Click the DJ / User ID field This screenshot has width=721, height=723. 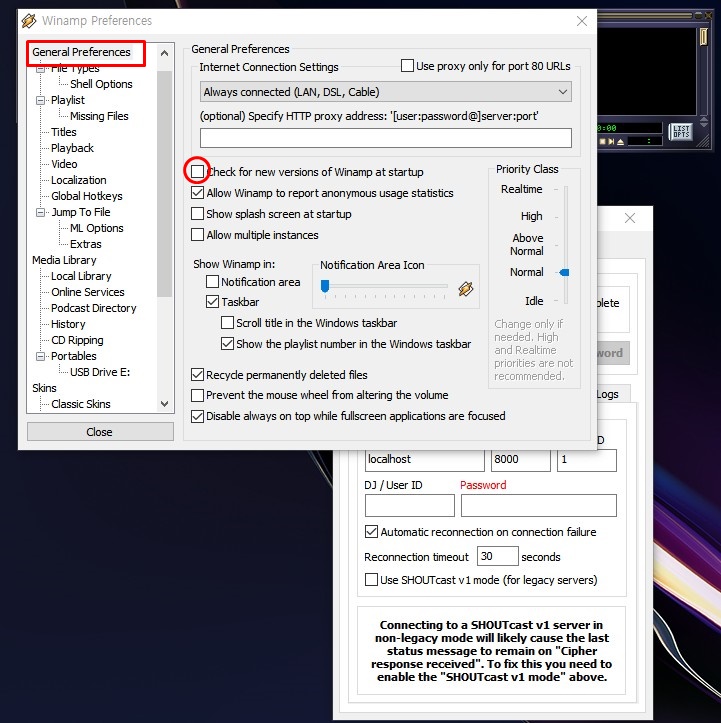[410, 505]
